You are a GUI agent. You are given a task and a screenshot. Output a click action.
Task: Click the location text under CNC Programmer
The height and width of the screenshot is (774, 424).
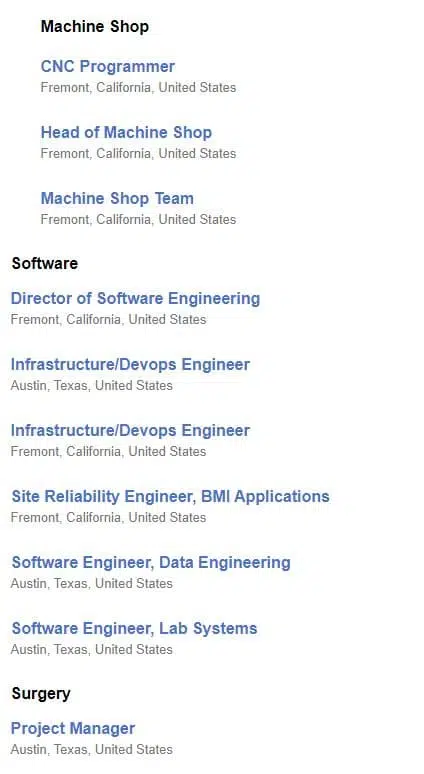coord(138,87)
